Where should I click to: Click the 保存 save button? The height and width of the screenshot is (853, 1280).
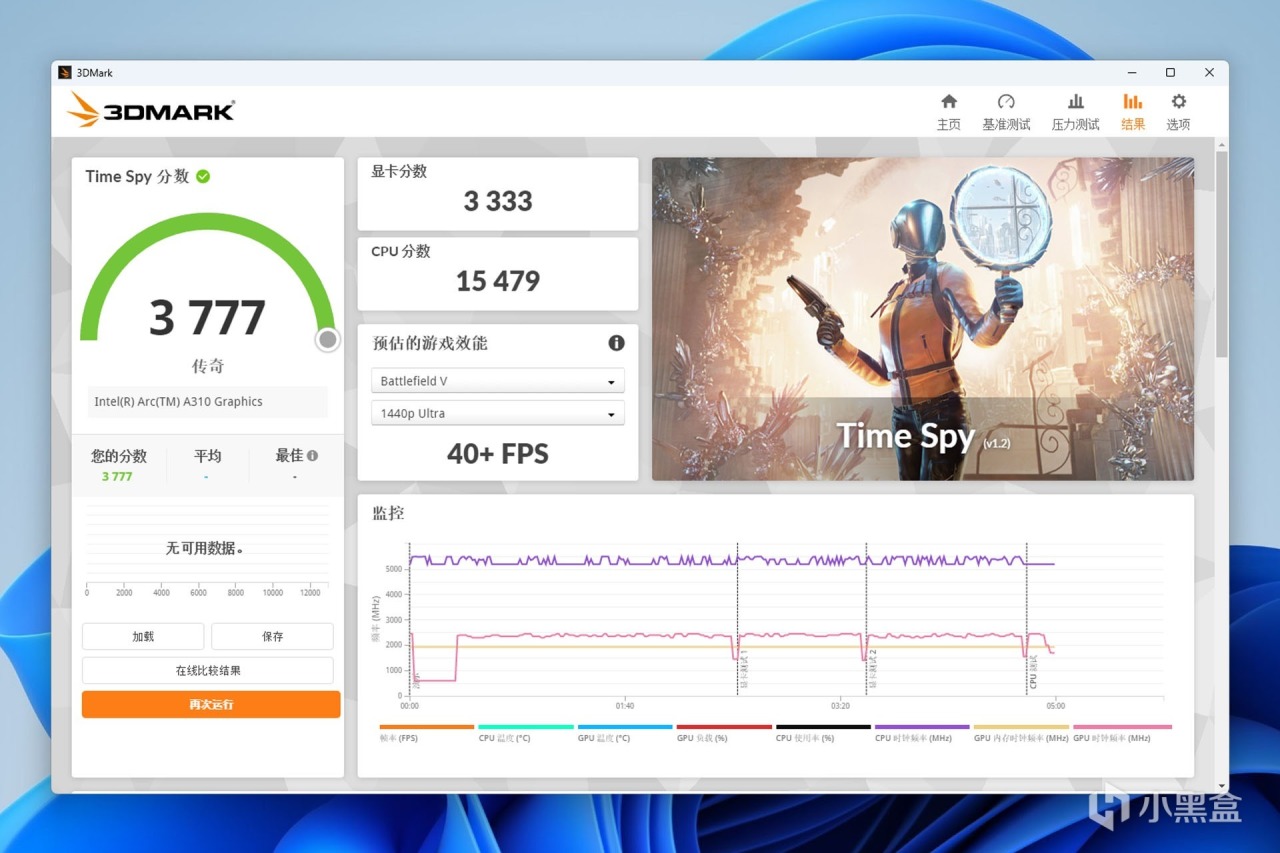(x=272, y=636)
